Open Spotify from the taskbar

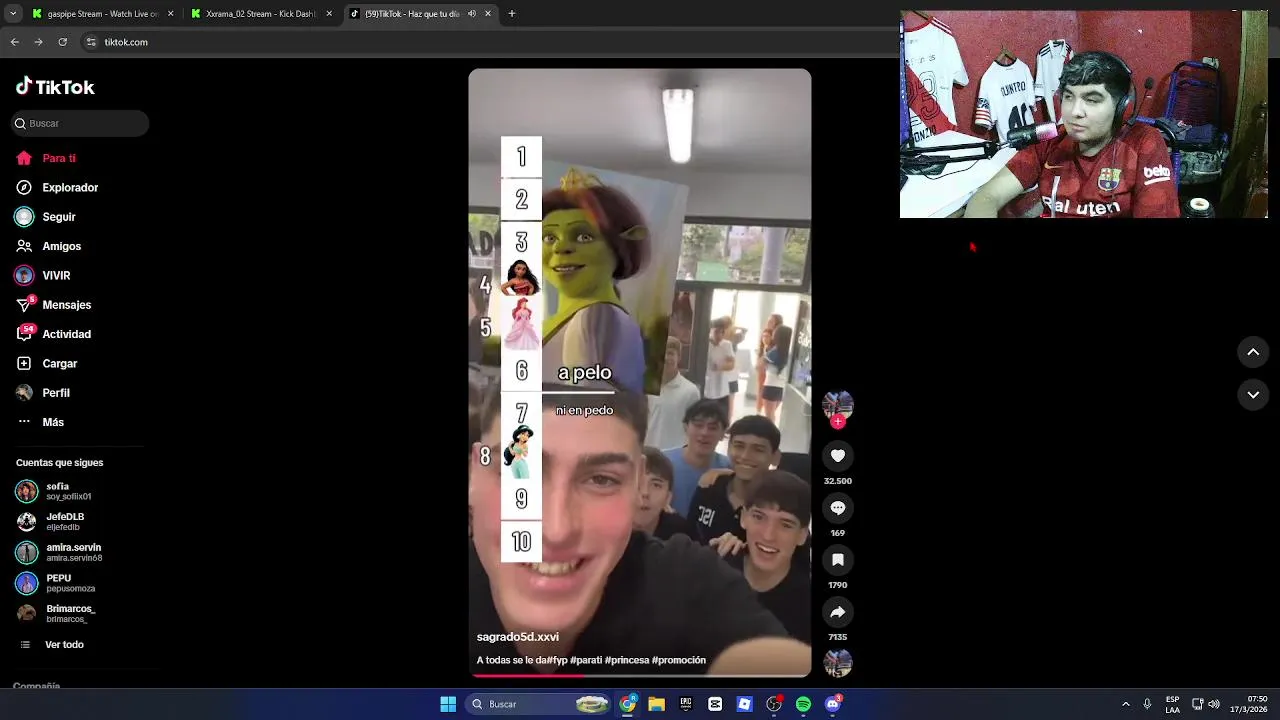click(x=803, y=704)
